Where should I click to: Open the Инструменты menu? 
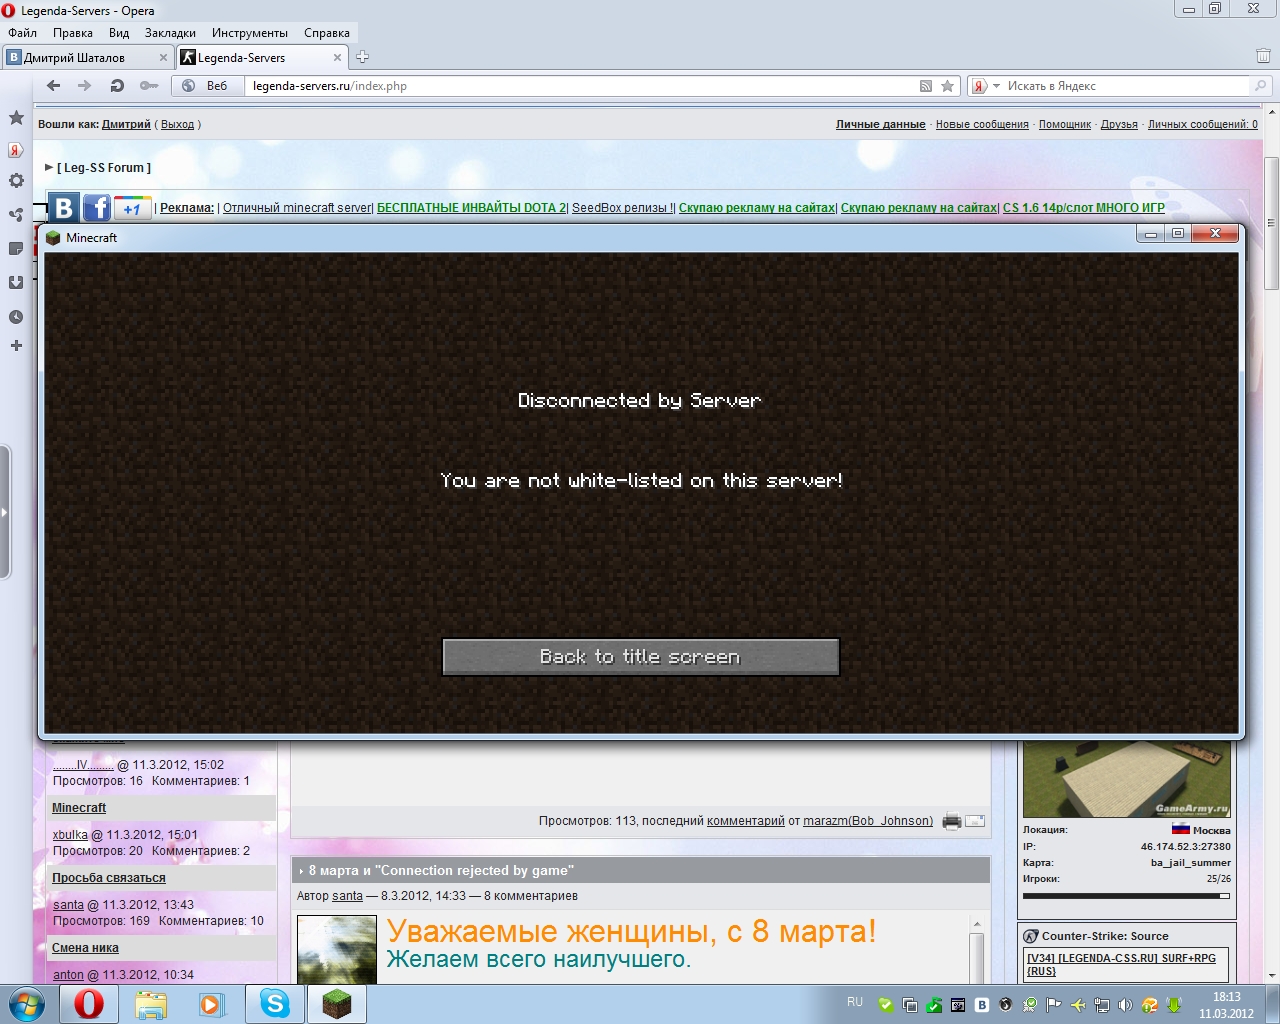[250, 33]
